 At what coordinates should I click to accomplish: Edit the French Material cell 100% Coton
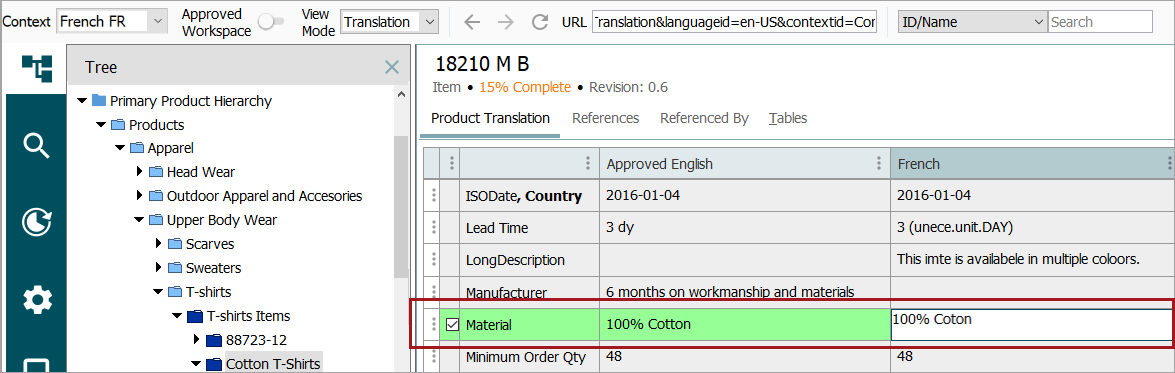click(x=1032, y=325)
